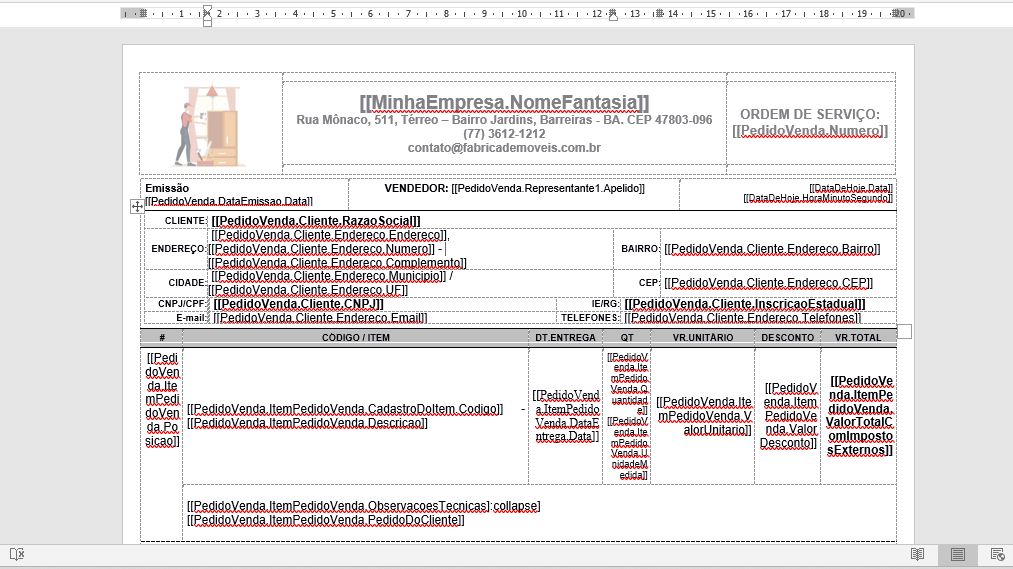The width and height of the screenshot is (1013, 569).
Task: Click the VR.TOTAL column header cell
Action: [858, 338]
